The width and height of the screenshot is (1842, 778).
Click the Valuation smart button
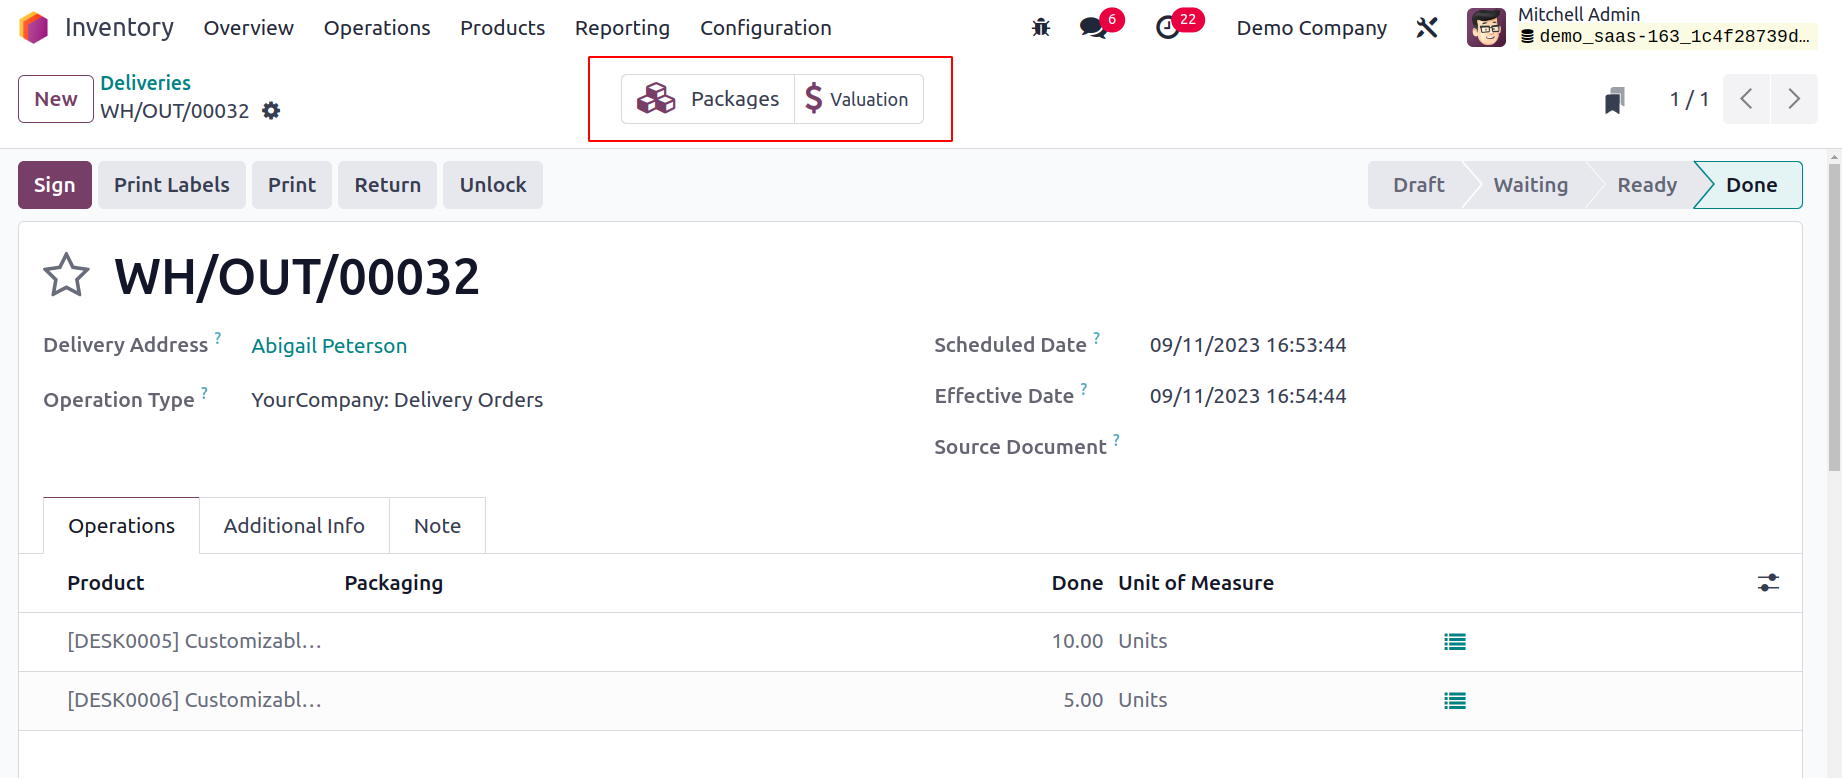click(858, 99)
